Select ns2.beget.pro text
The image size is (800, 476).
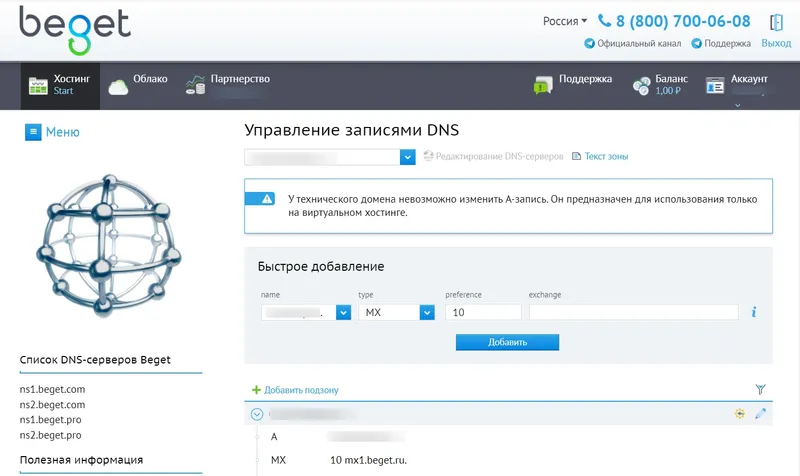pos(50,435)
